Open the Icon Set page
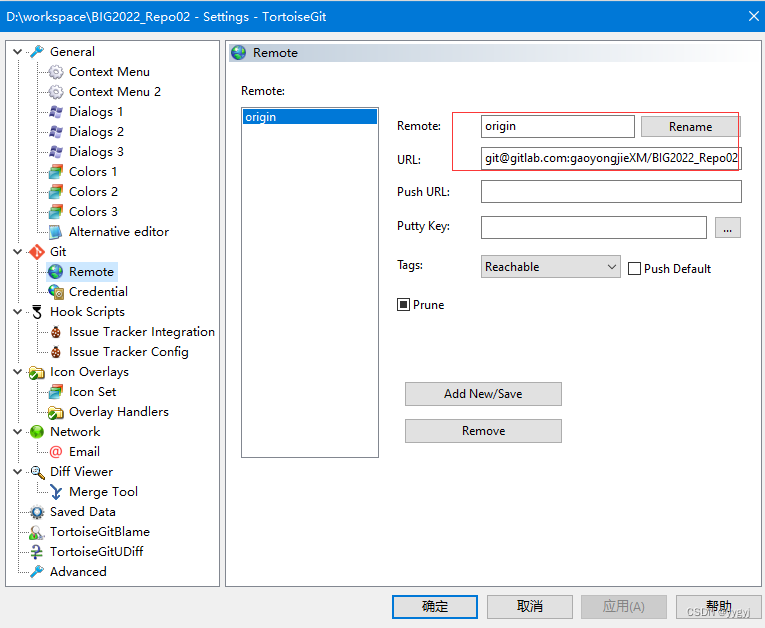765x628 pixels. coord(92,392)
